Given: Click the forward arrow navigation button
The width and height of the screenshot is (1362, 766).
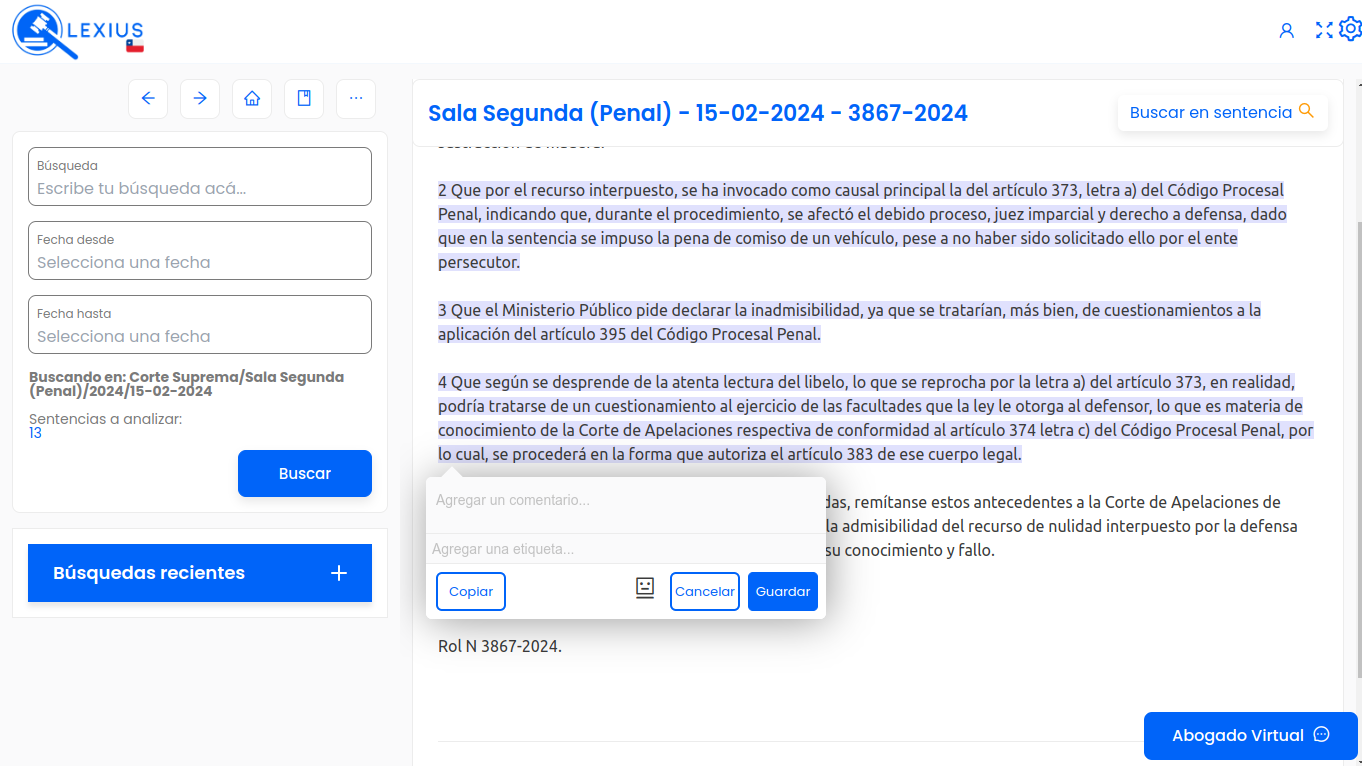Looking at the screenshot, I should coord(200,98).
